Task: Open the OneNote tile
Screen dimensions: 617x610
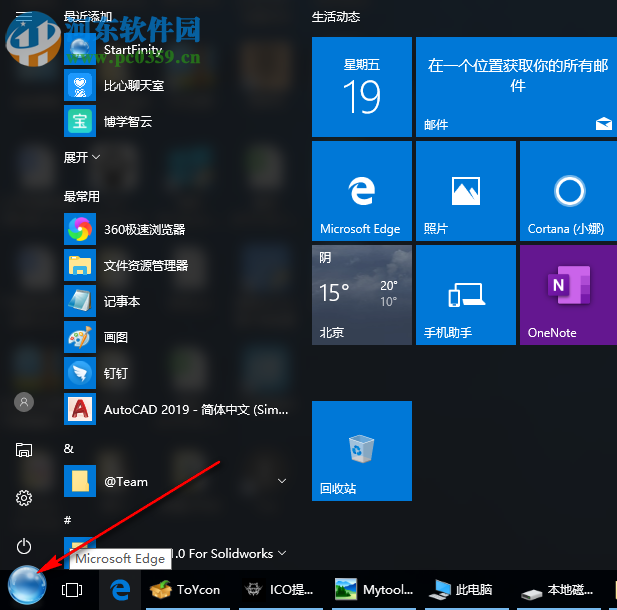Action: coord(568,295)
